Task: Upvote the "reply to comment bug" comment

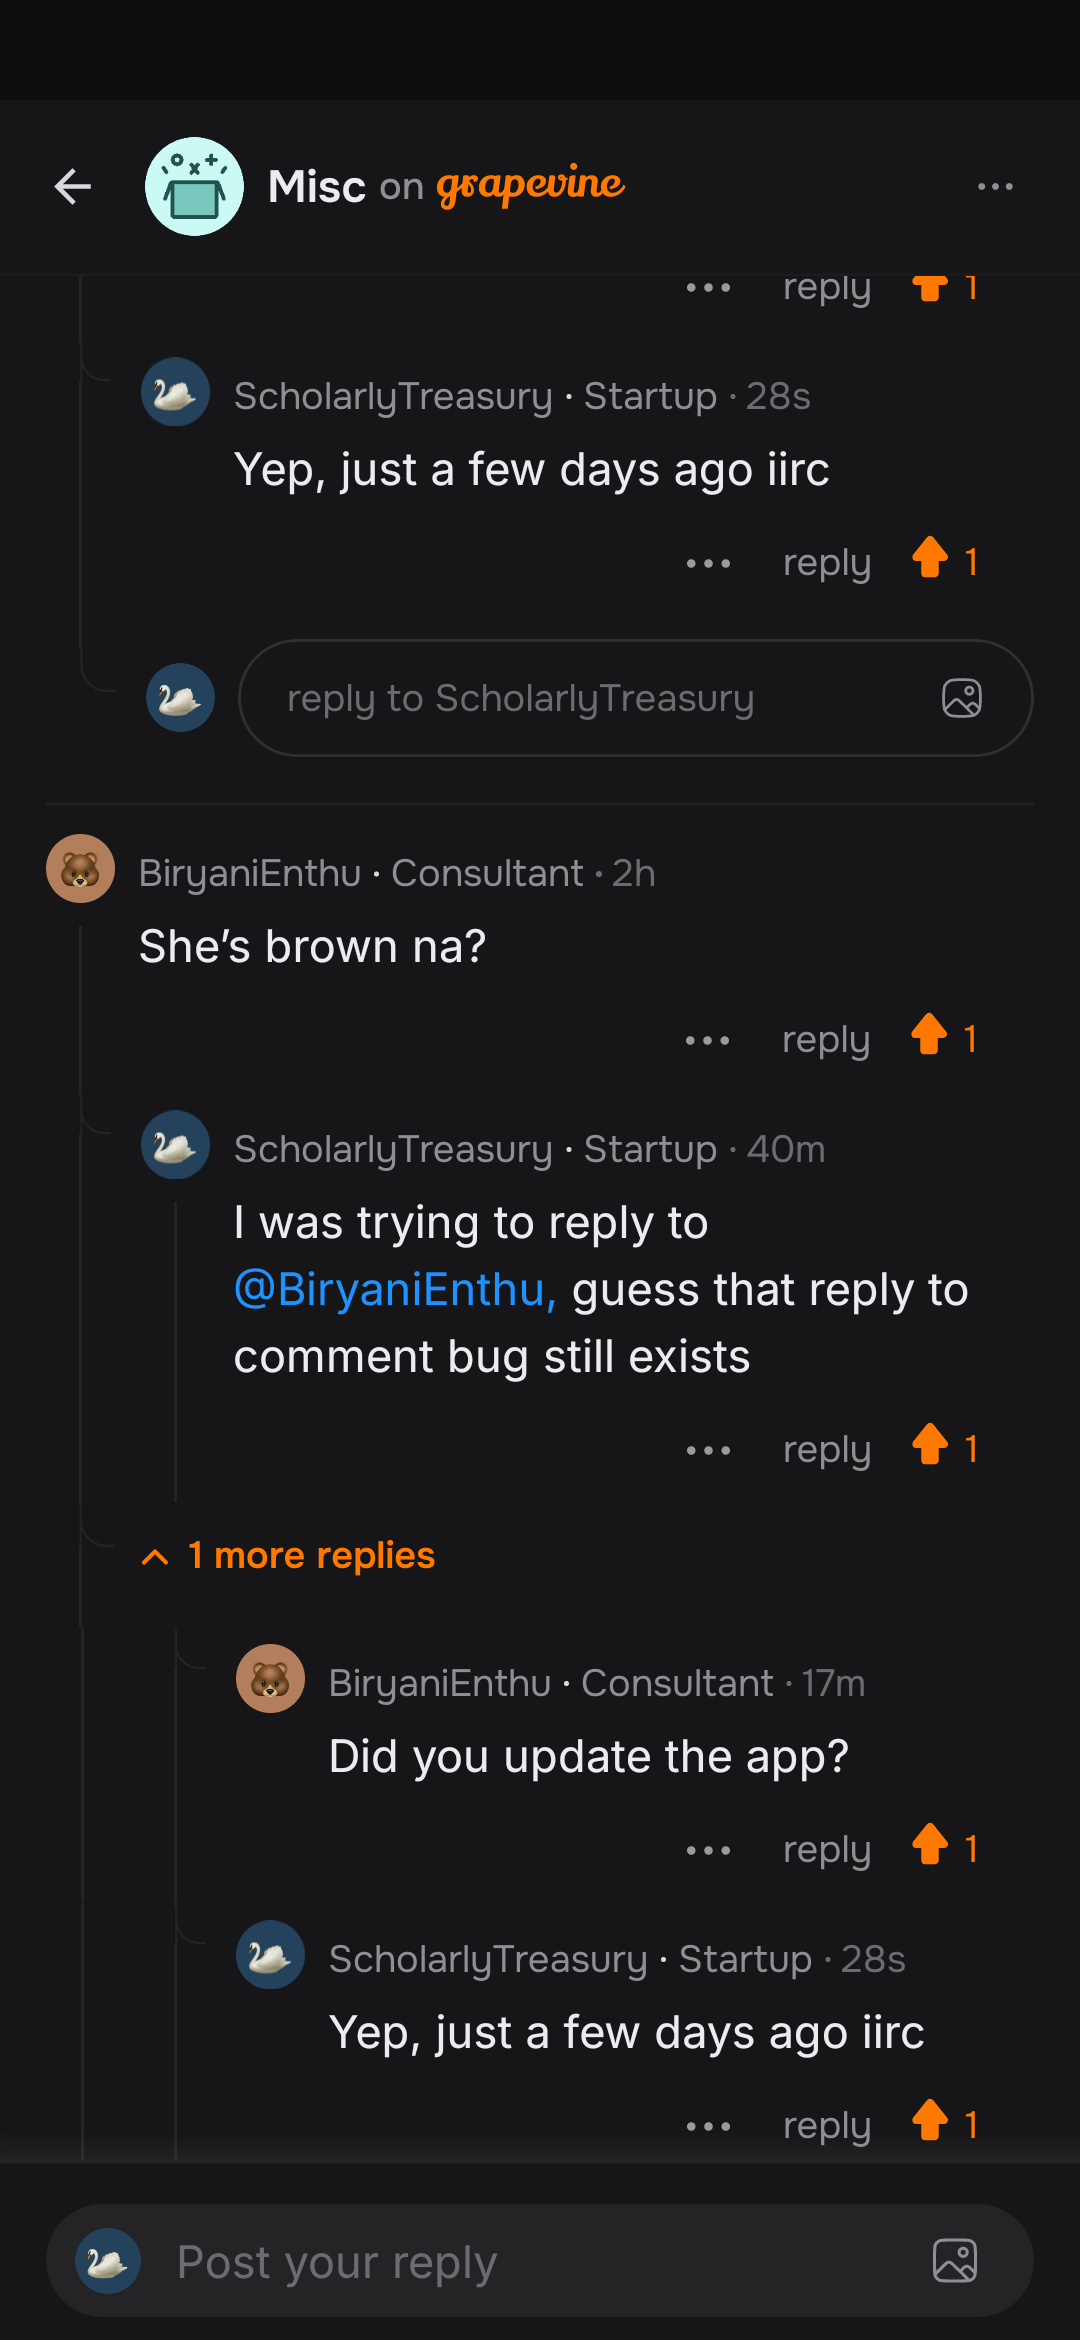Action: coord(930,1445)
